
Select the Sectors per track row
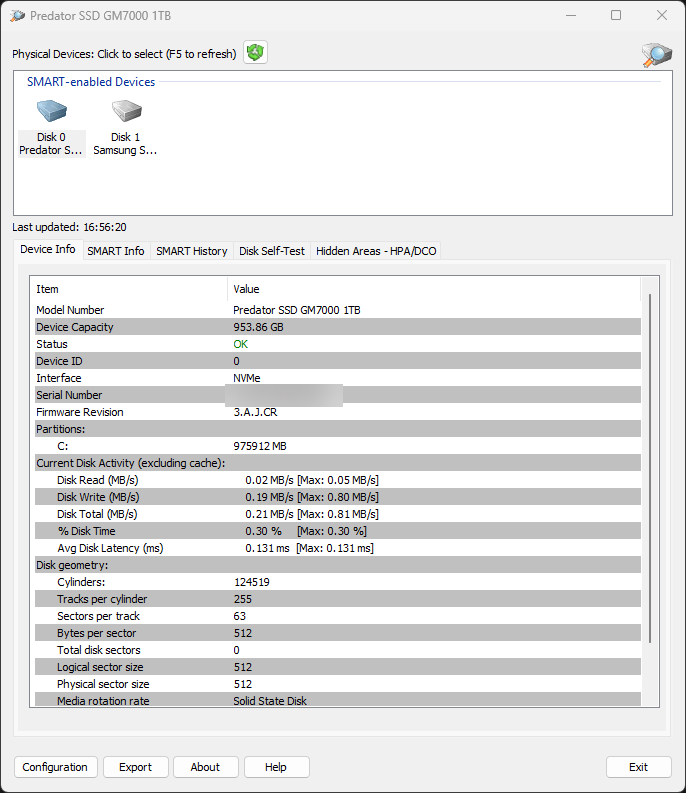coord(337,616)
